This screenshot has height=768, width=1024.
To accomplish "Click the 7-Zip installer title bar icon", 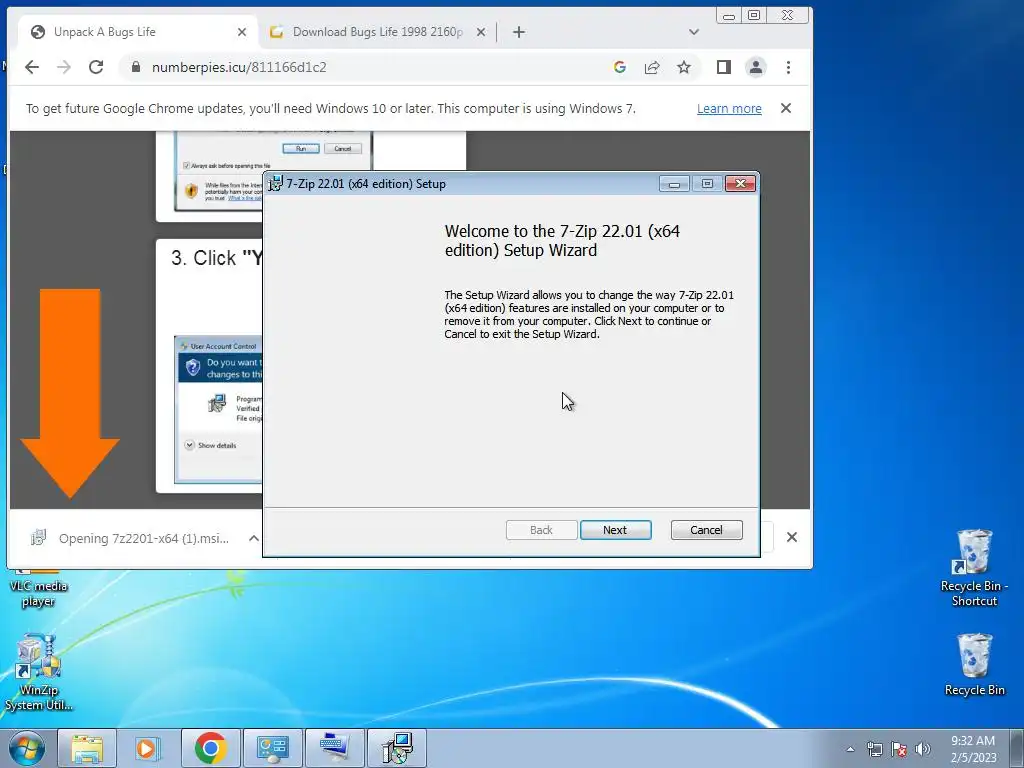I will [x=276, y=184].
